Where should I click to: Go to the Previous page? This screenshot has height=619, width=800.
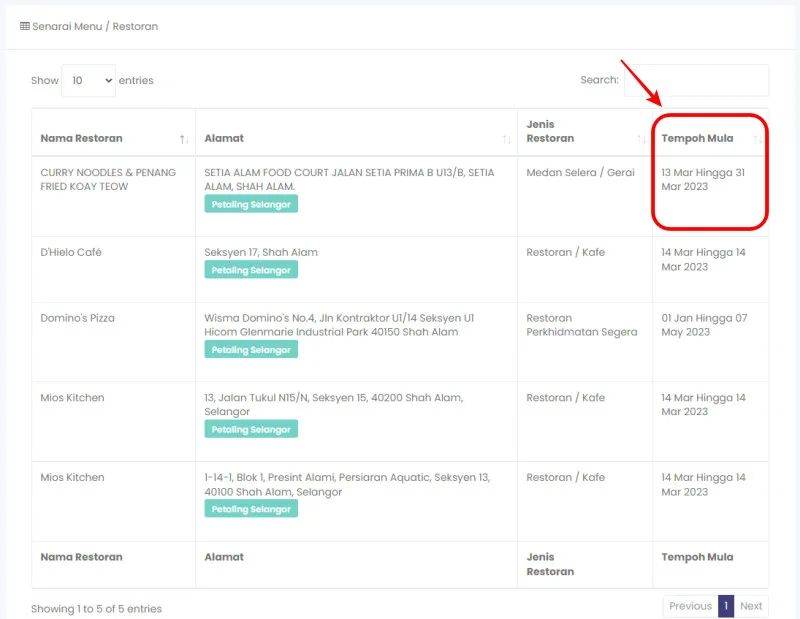pos(690,606)
